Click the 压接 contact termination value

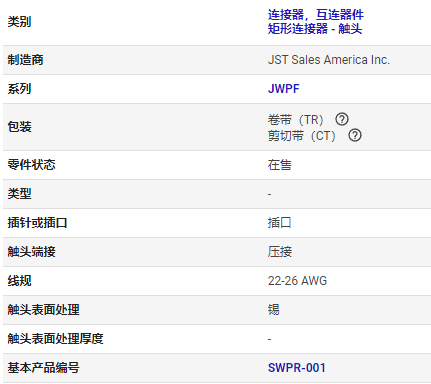[x=279, y=252]
